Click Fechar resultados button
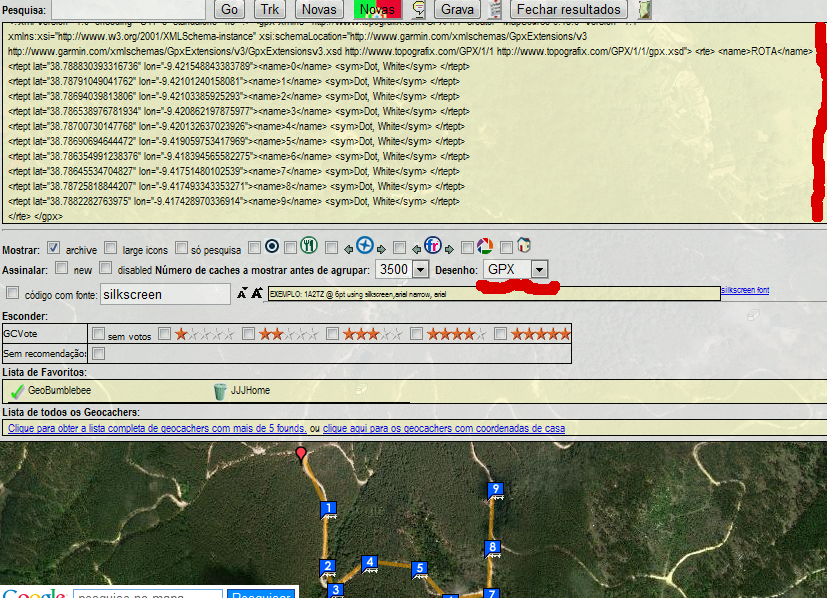827x598 pixels. [x=569, y=9]
